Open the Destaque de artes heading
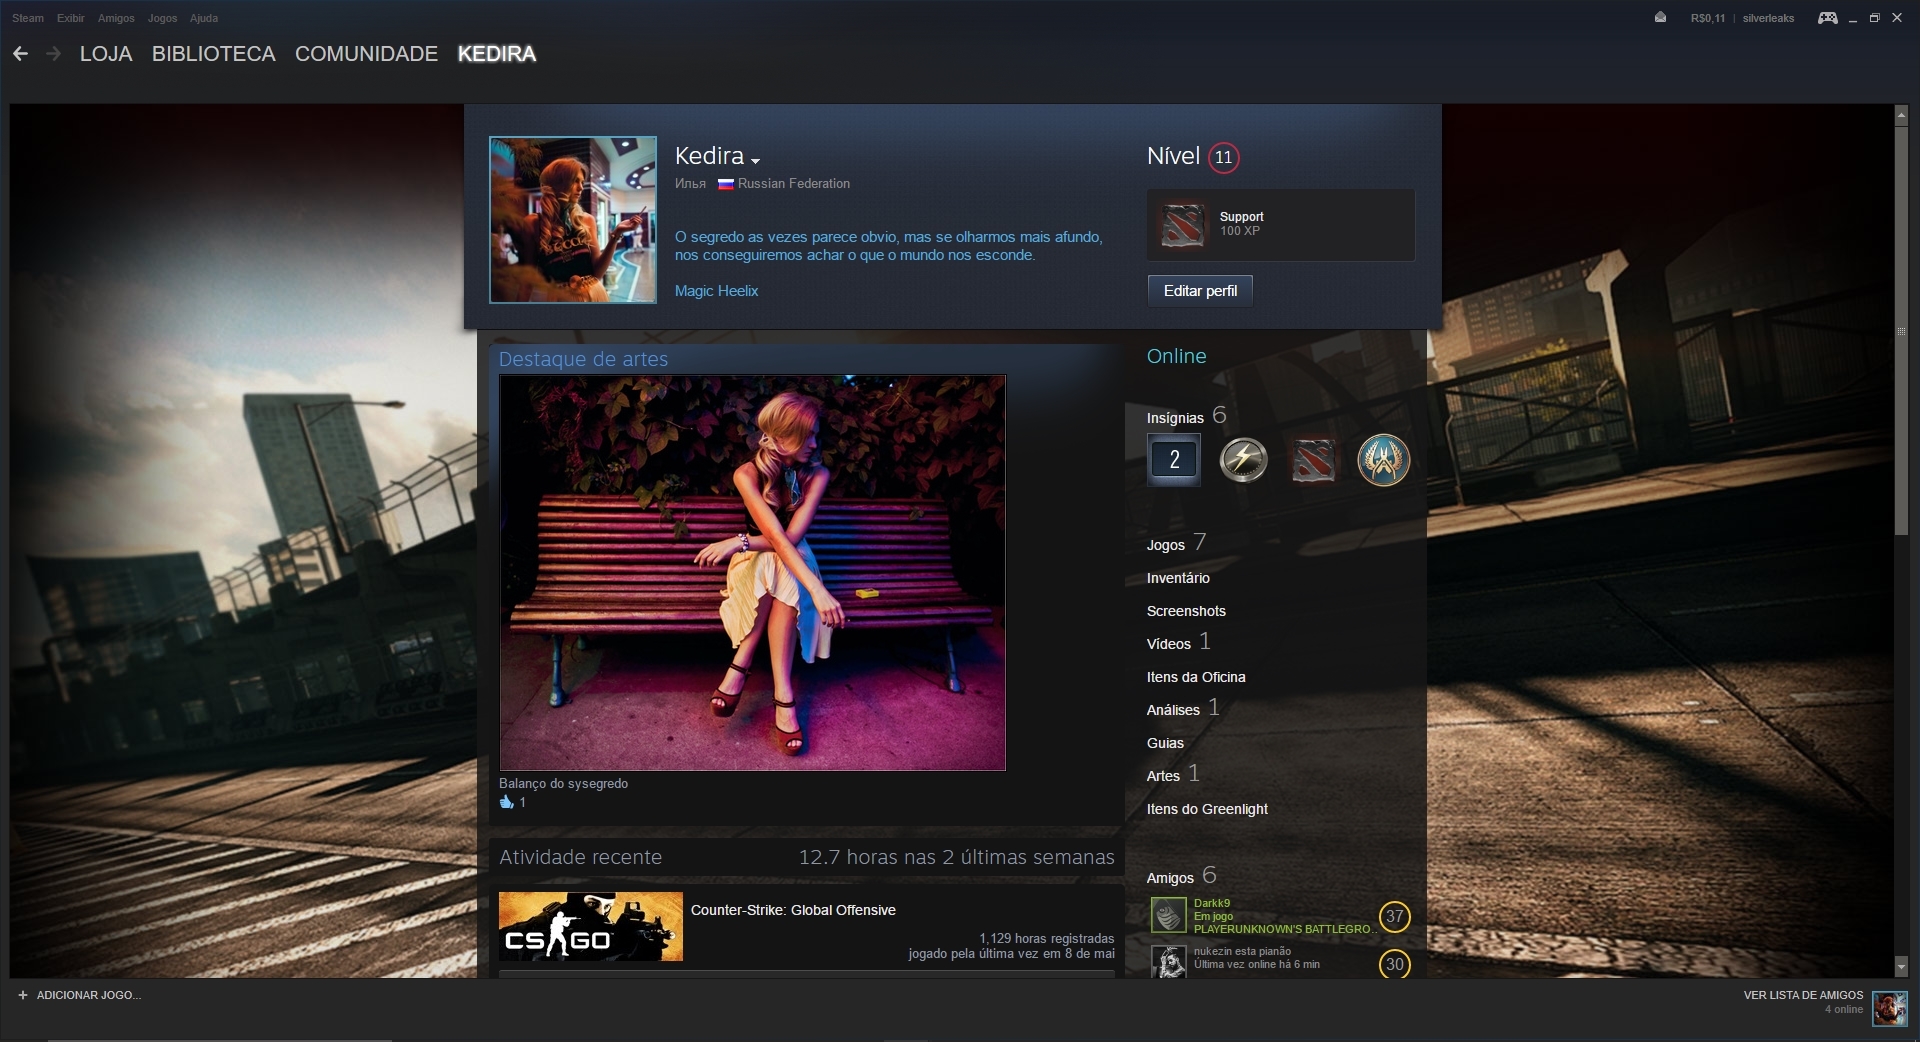The height and width of the screenshot is (1042, 1920). [x=583, y=359]
